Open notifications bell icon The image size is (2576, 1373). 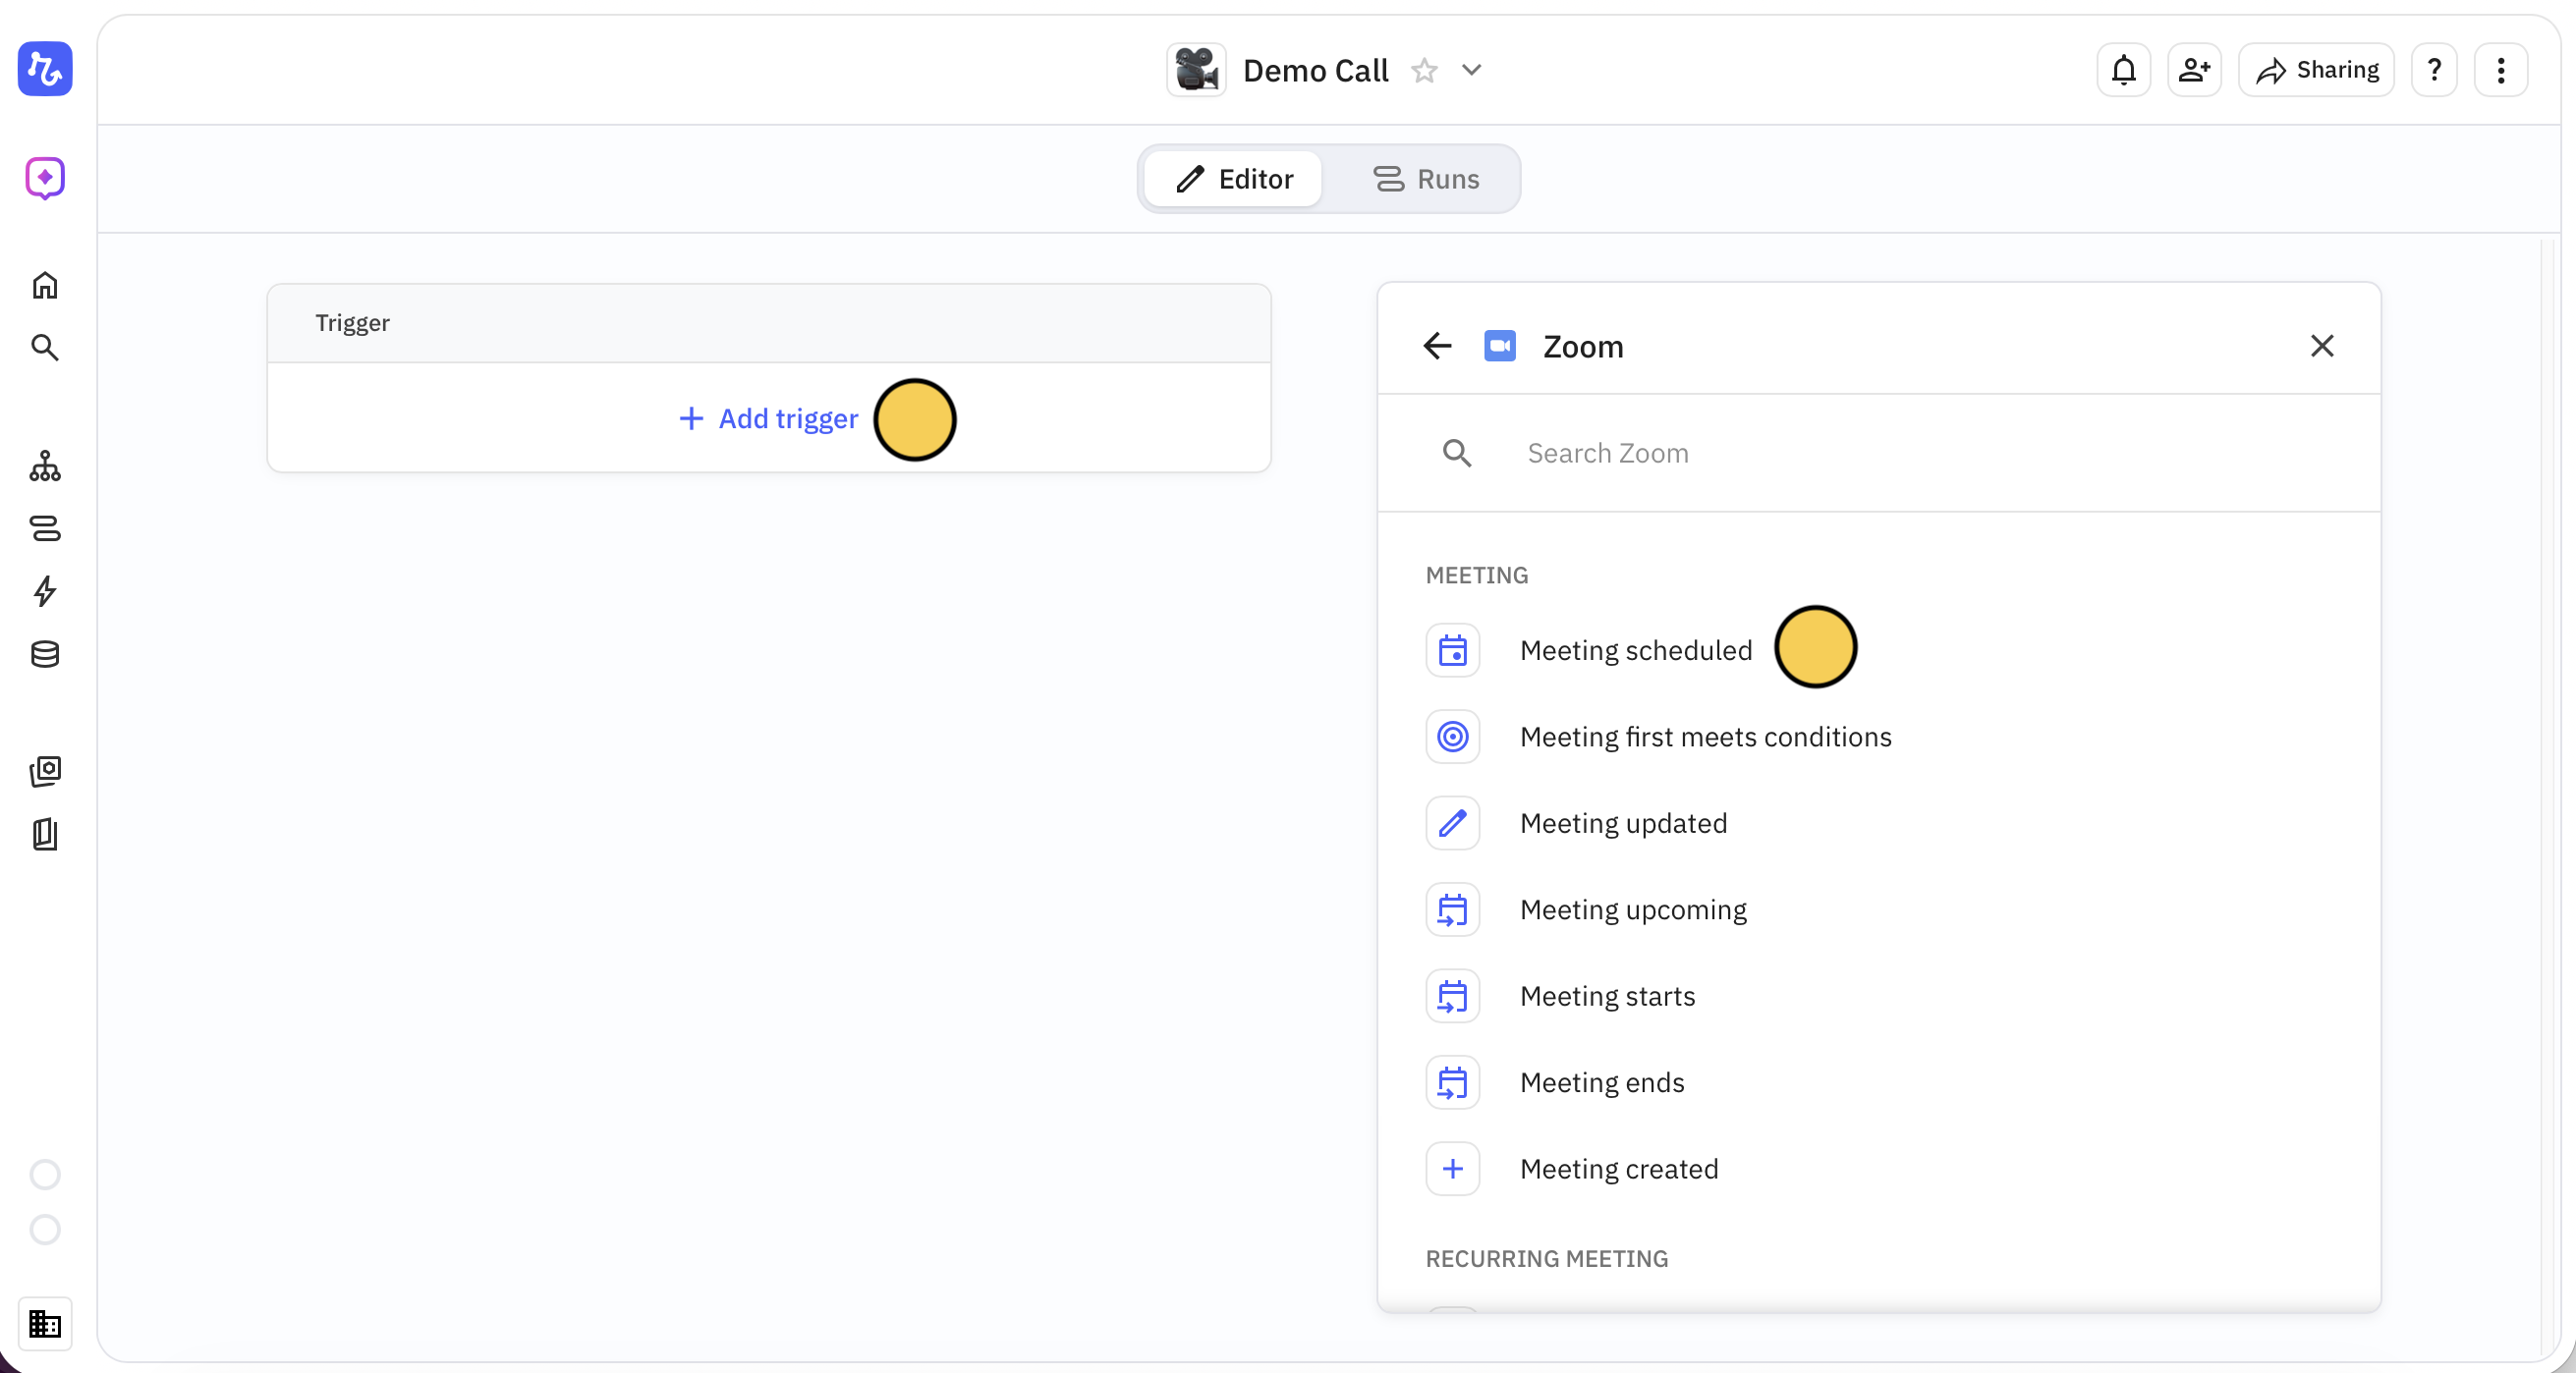pyautogui.click(x=2123, y=70)
